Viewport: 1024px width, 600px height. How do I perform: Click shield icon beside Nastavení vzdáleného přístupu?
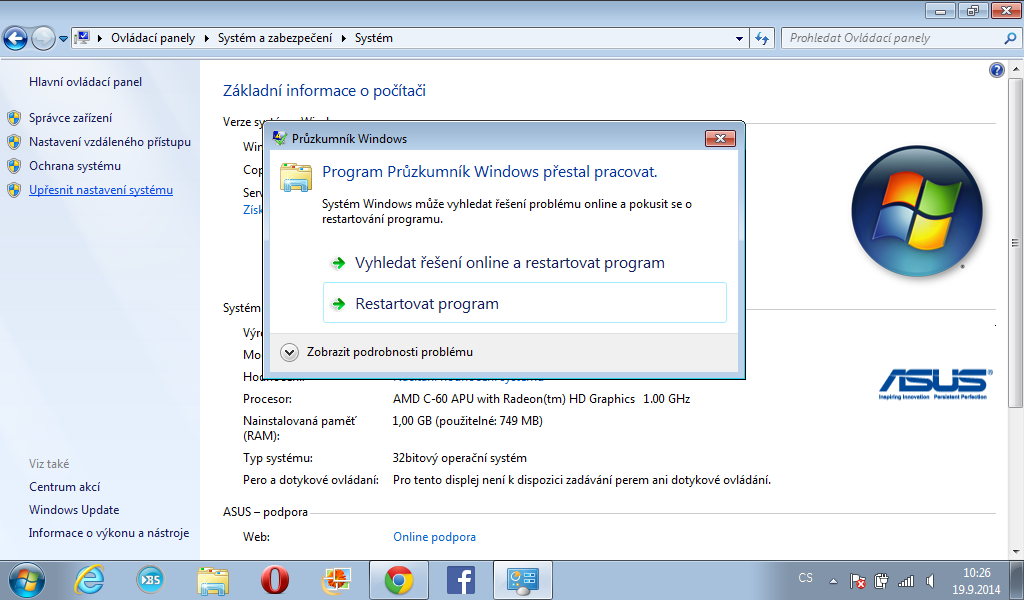click(14, 142)
